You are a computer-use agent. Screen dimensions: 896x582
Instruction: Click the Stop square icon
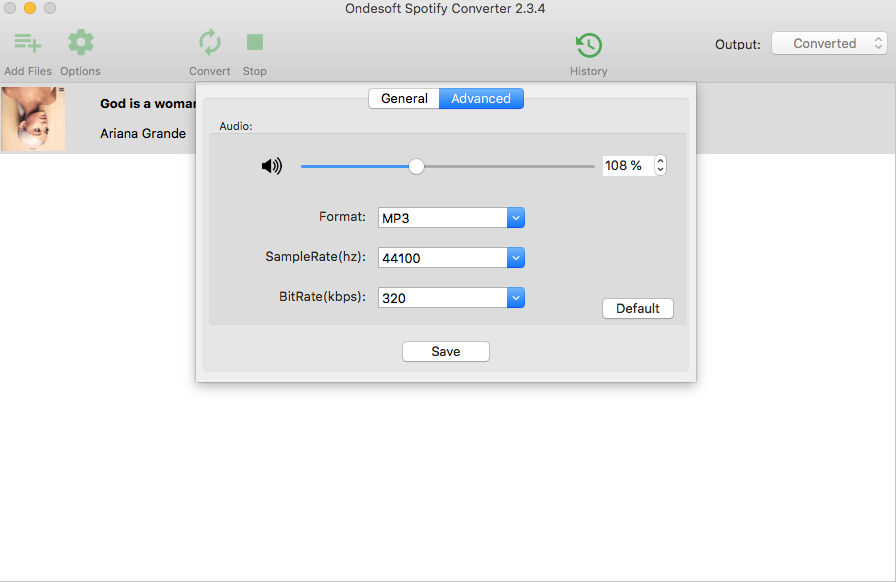(x=255, y=42)
